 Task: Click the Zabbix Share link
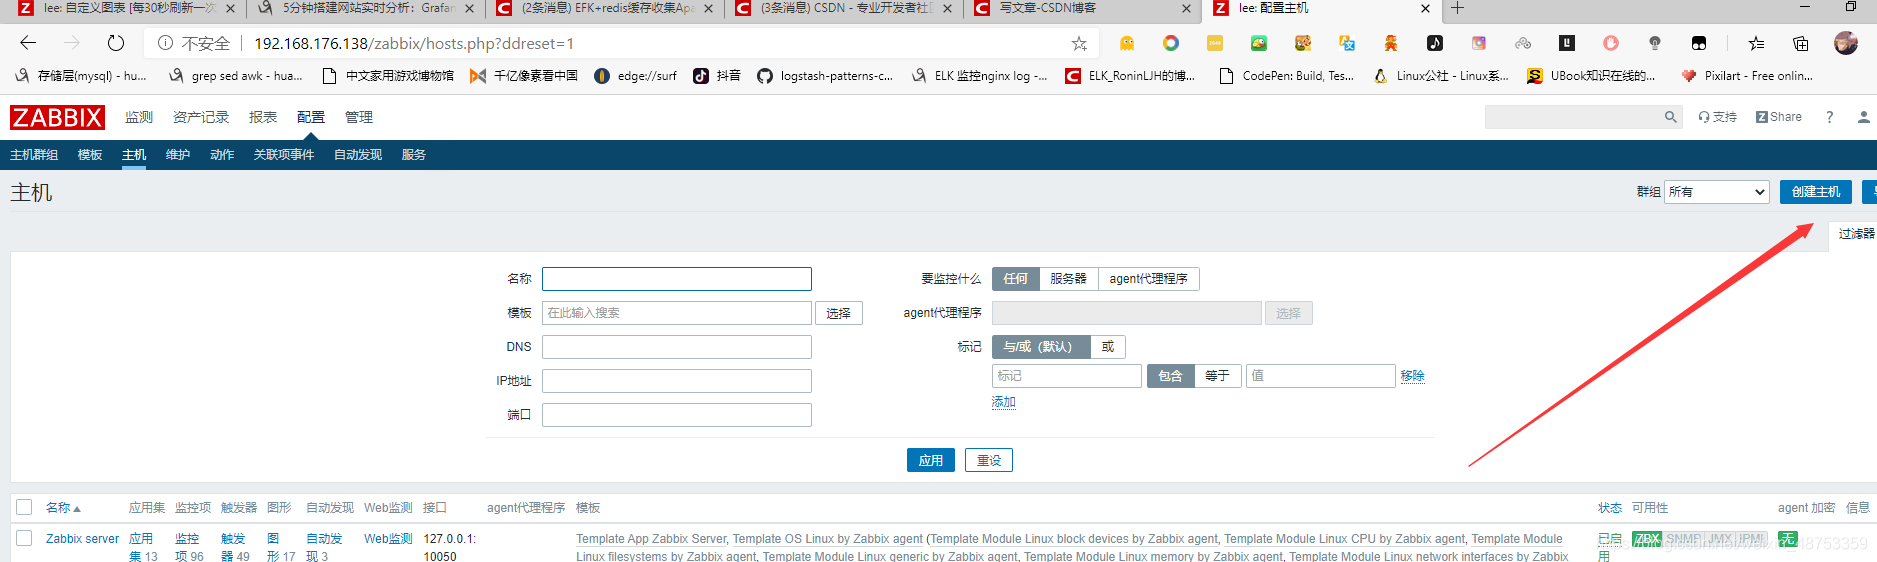1779,117
